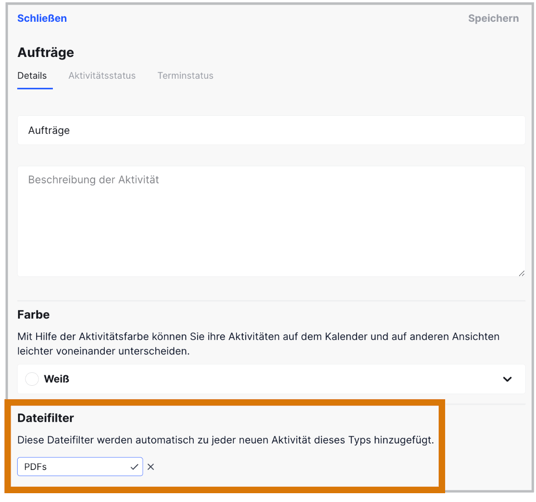Click the Weiß color label

[x=56, y=379]
